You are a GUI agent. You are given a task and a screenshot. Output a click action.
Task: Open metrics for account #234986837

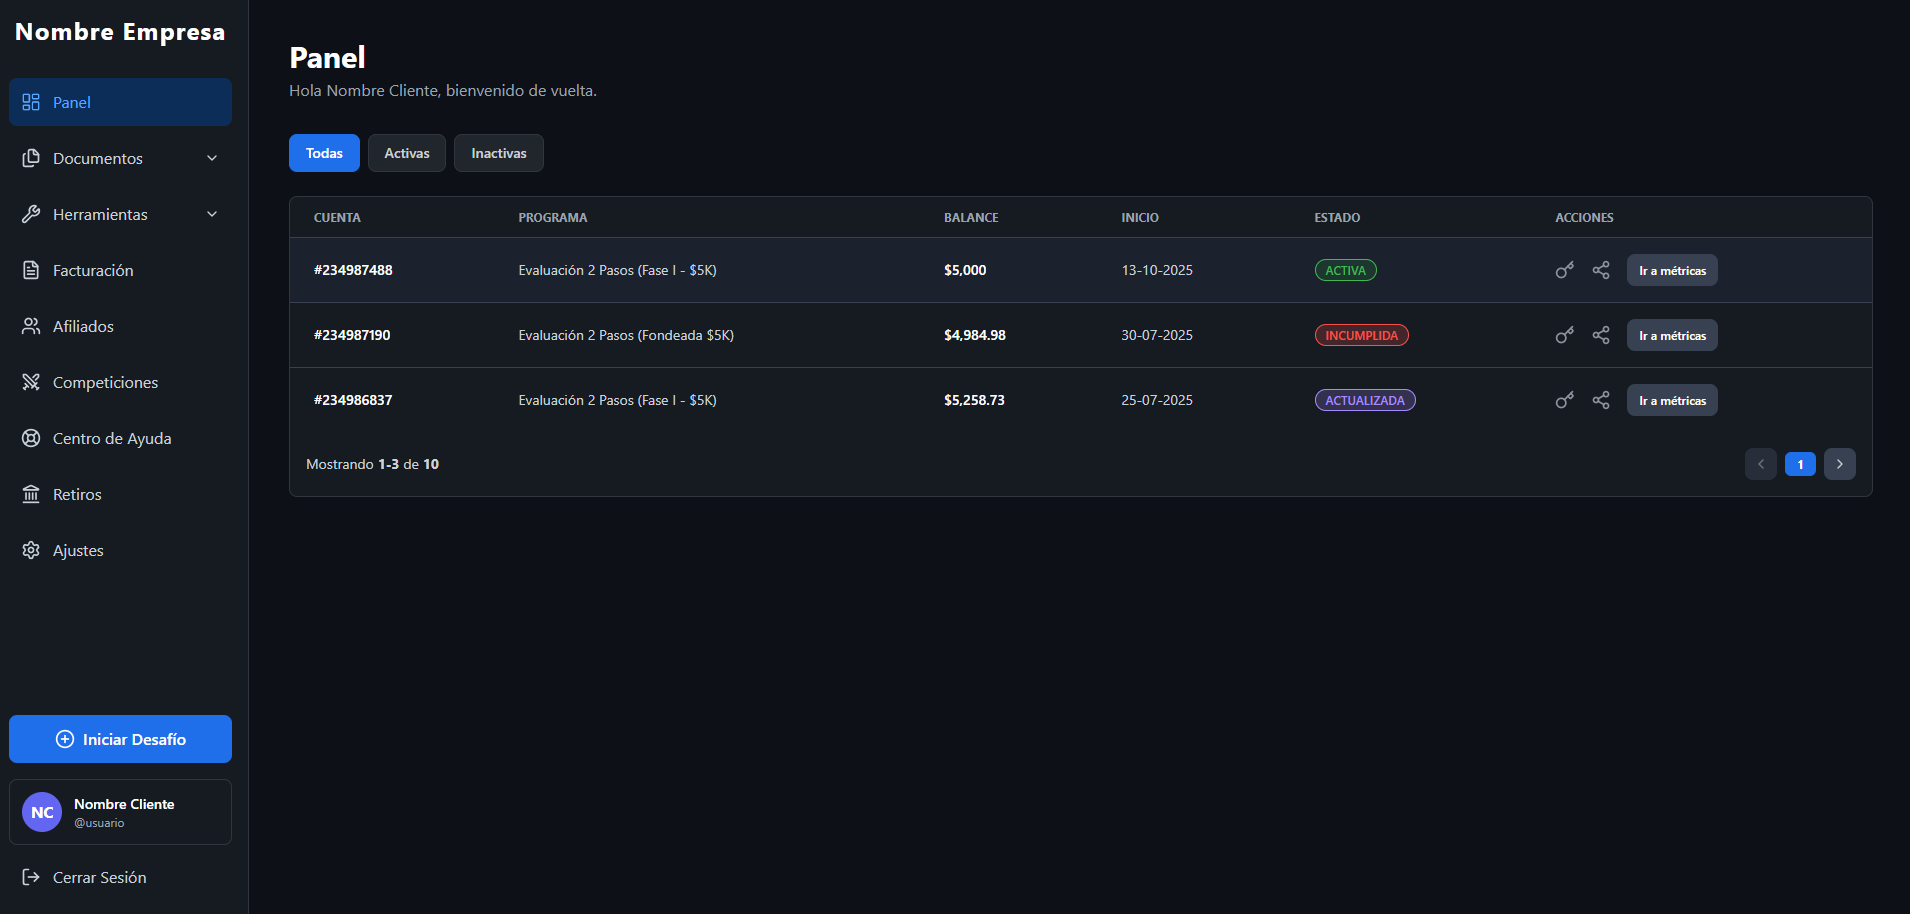point(1671,400)
